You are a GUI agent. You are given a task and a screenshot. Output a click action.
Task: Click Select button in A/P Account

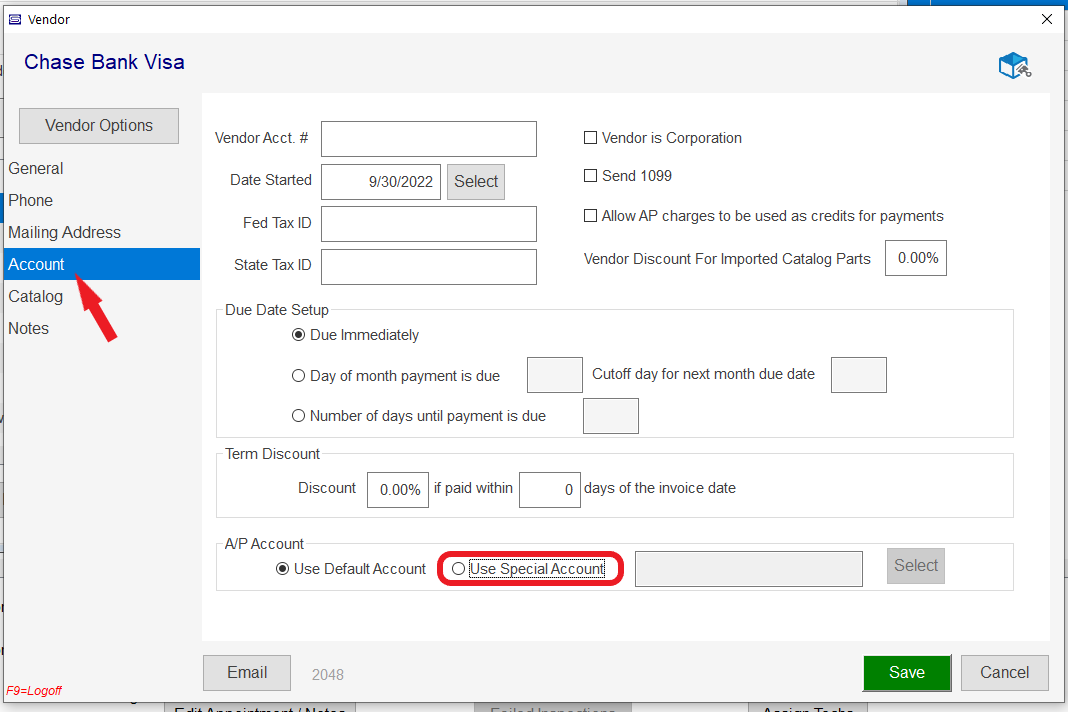915,566
